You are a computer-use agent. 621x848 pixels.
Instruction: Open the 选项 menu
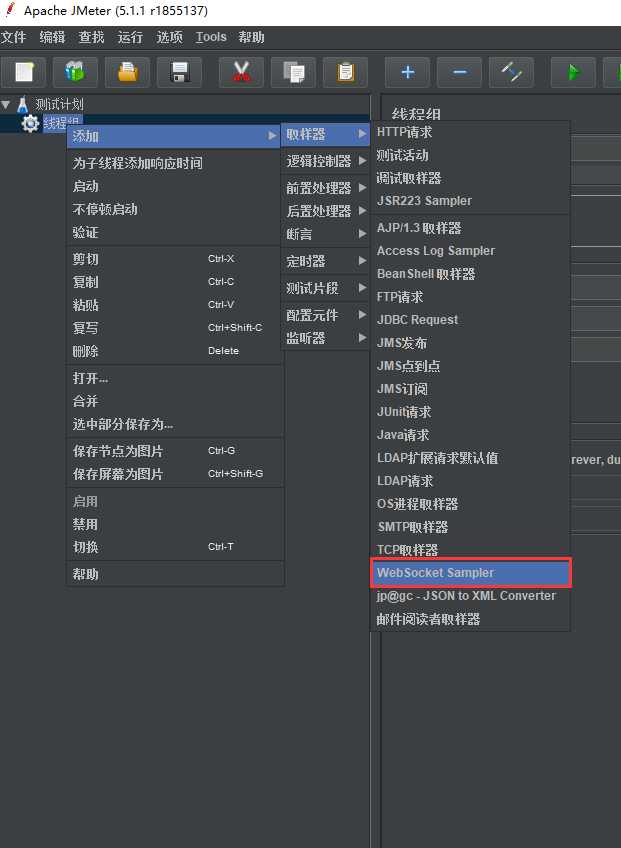170,37
